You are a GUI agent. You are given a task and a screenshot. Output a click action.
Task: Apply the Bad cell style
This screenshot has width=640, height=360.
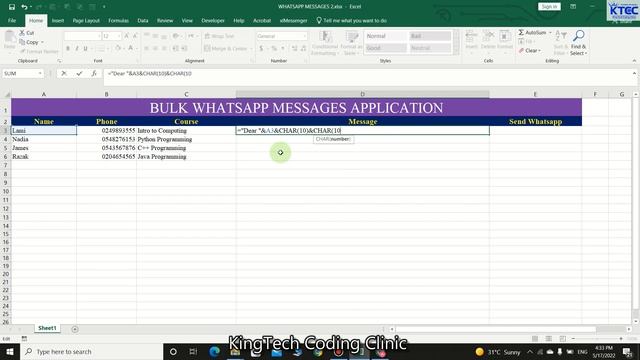coord(430,36)
